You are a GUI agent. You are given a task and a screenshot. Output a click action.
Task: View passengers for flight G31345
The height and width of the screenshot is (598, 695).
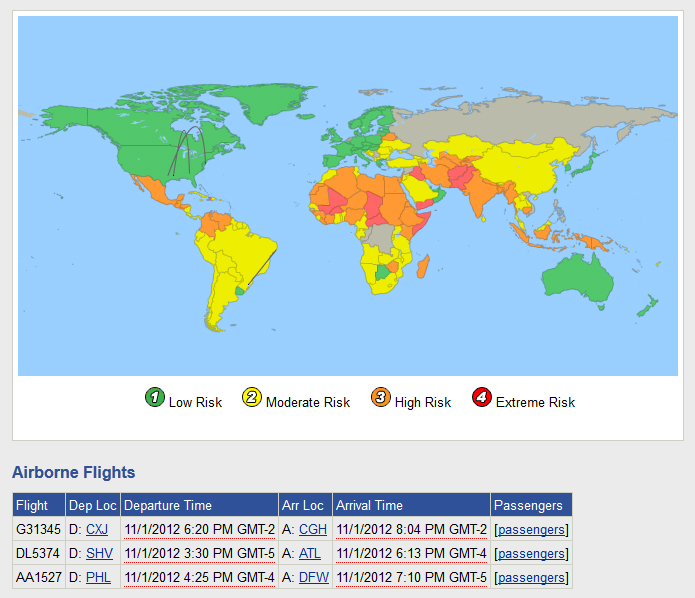(531, 529)
